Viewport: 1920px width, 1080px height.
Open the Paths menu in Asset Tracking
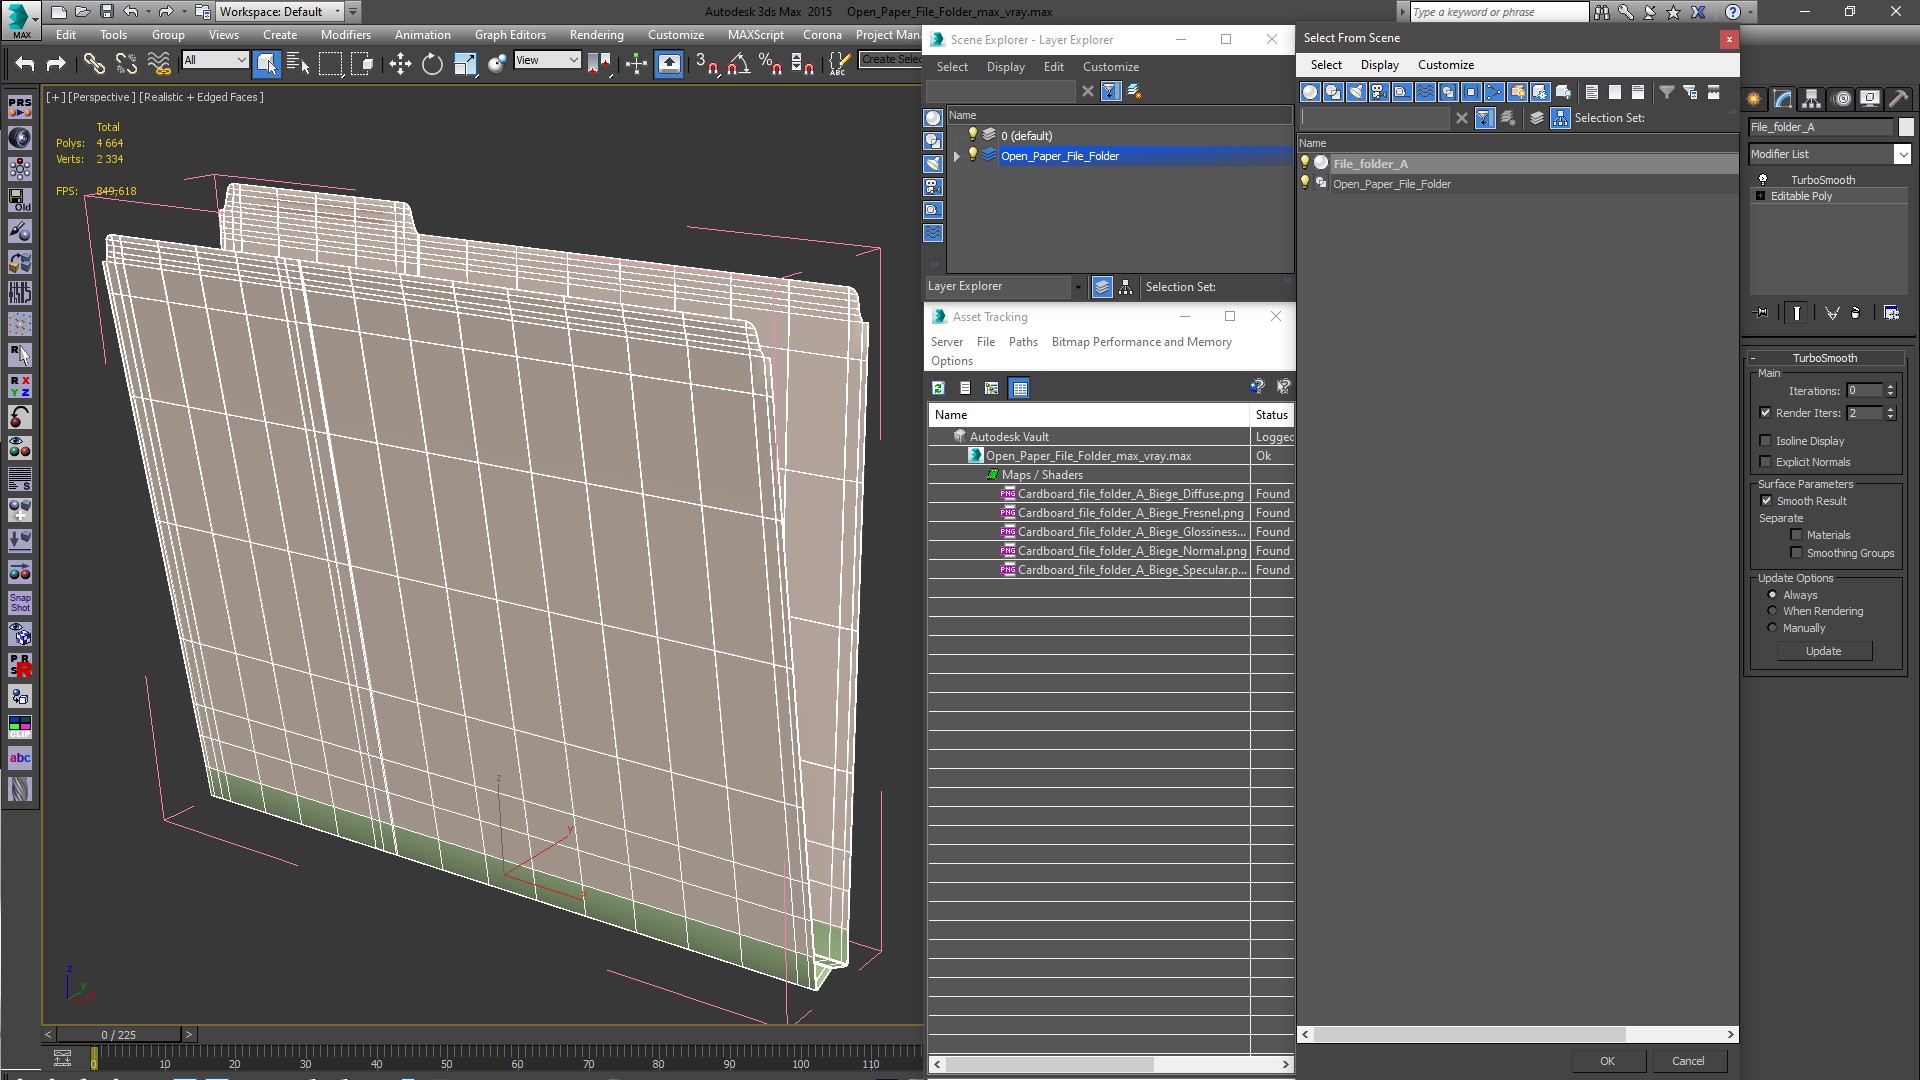click(x=1023, y=342)
